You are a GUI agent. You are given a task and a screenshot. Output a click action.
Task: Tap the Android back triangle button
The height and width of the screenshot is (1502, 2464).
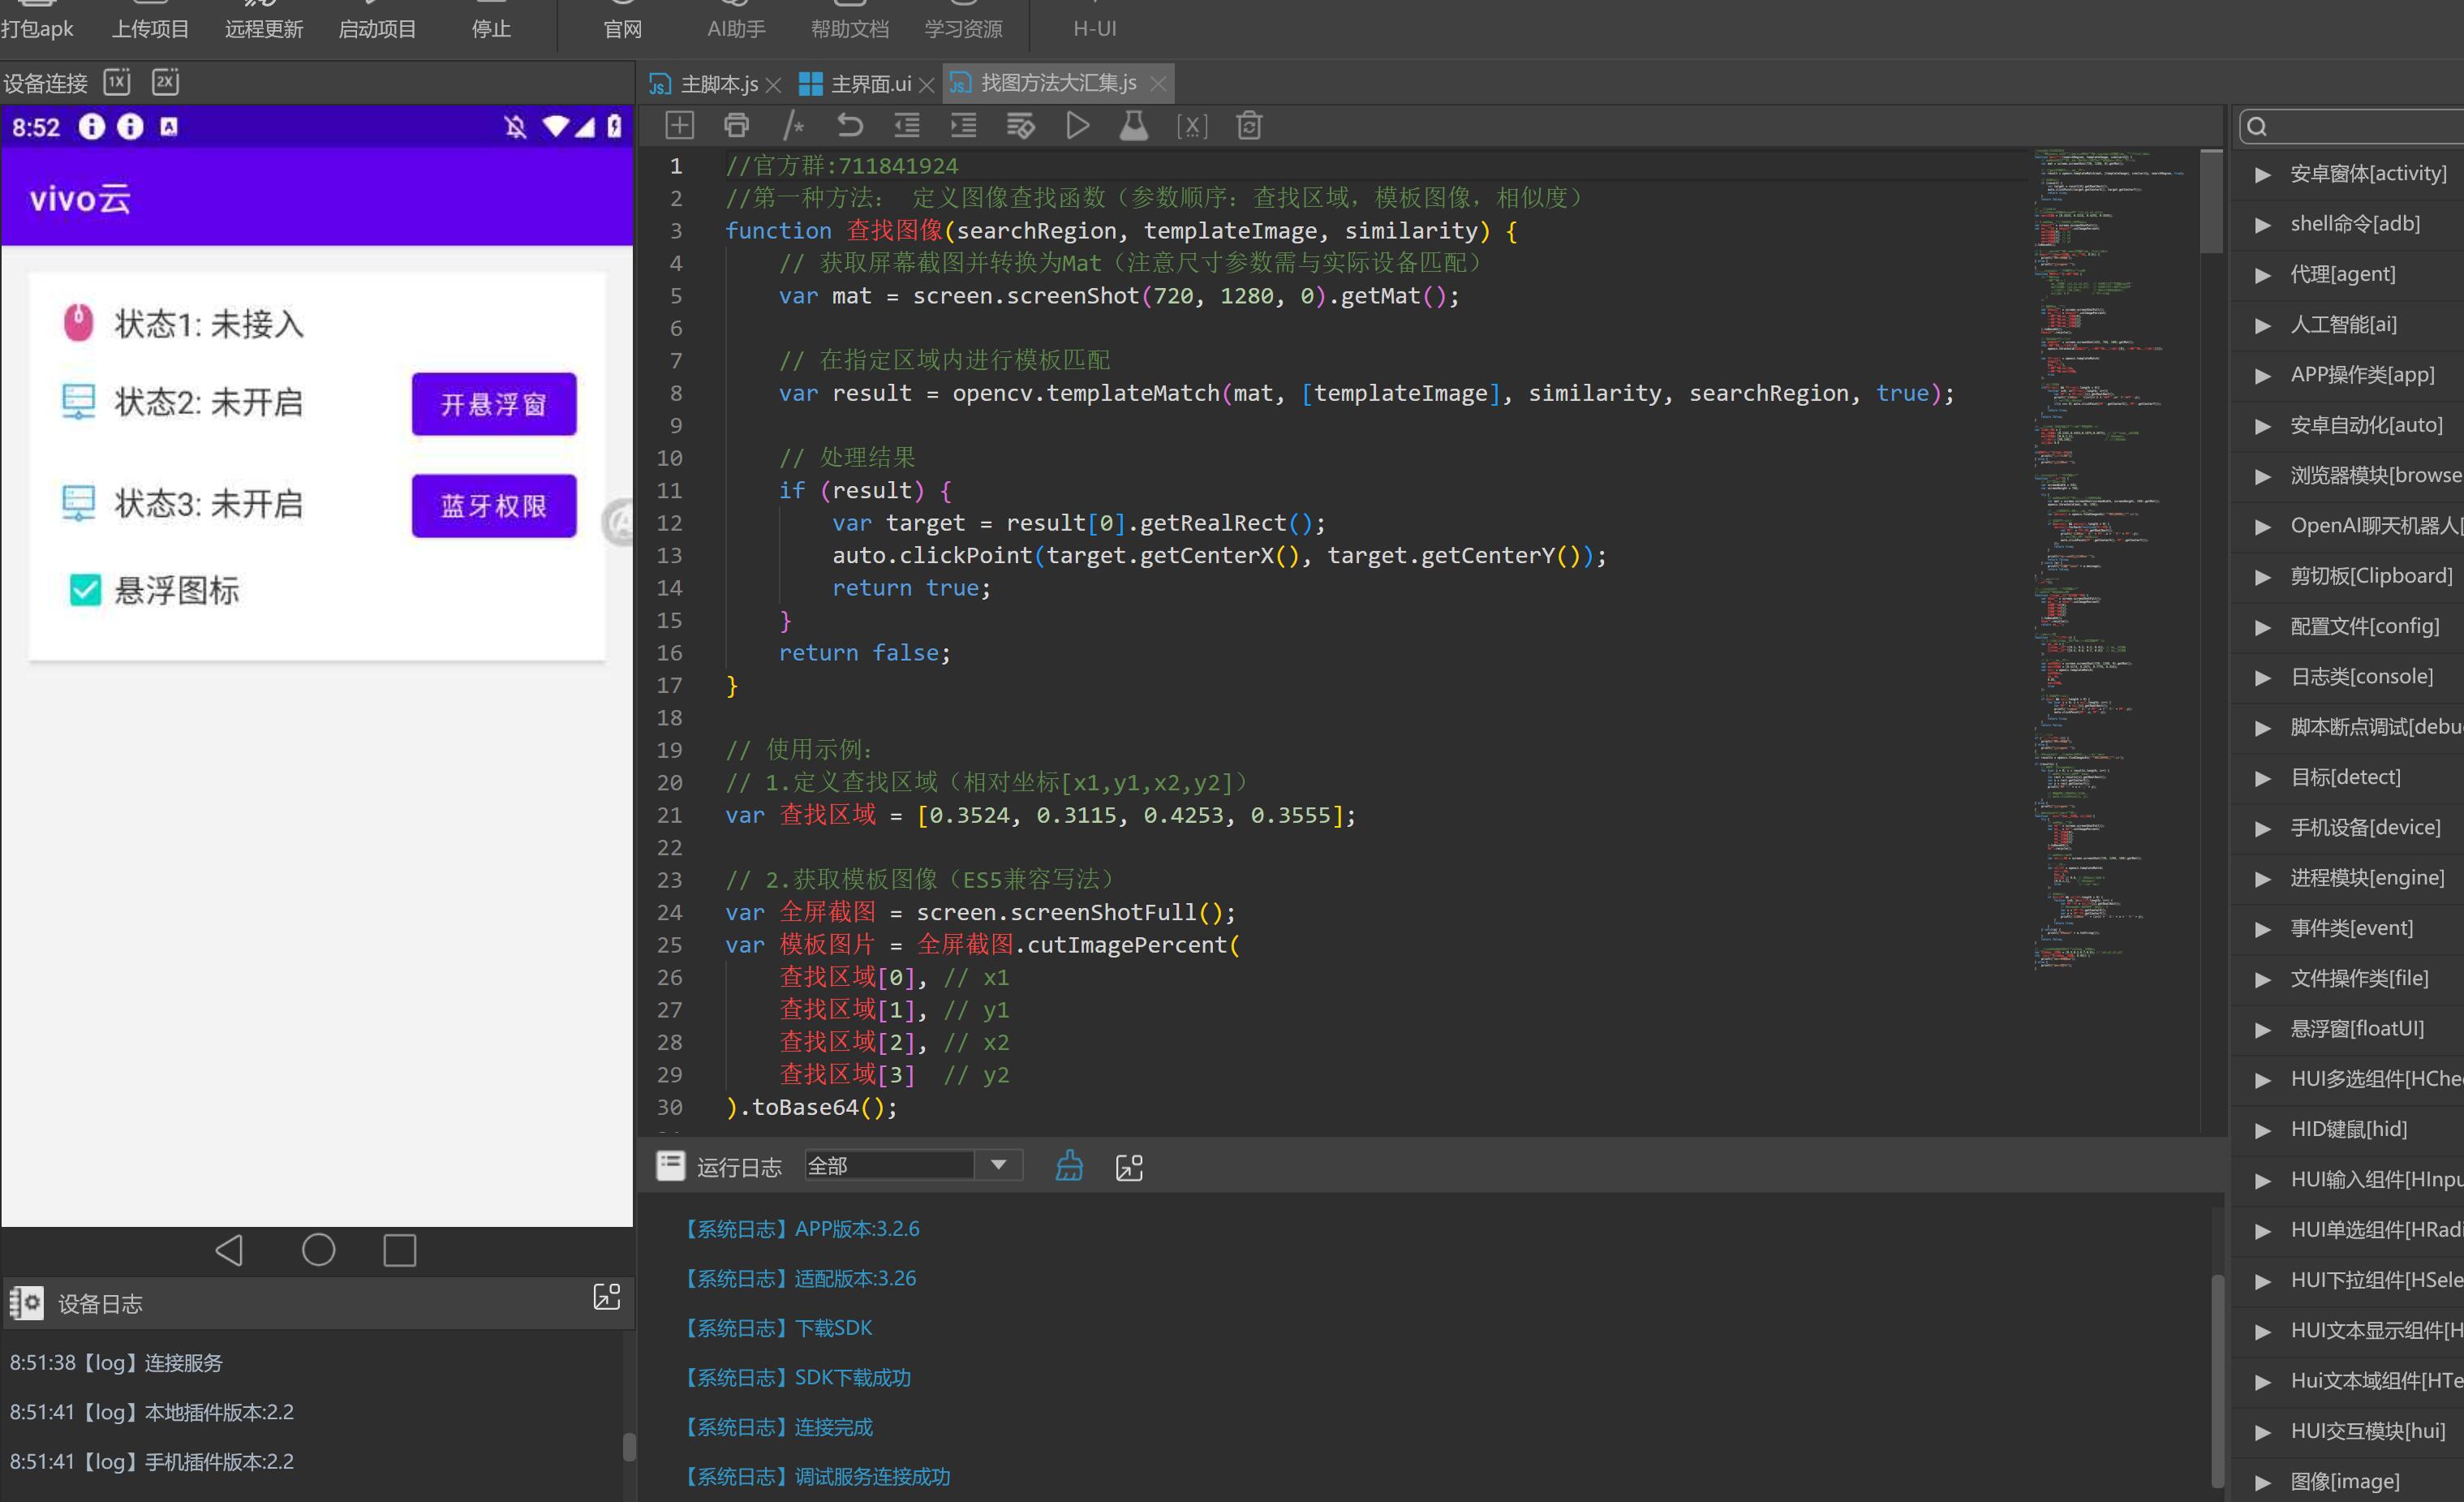(x=230, y=1249)
